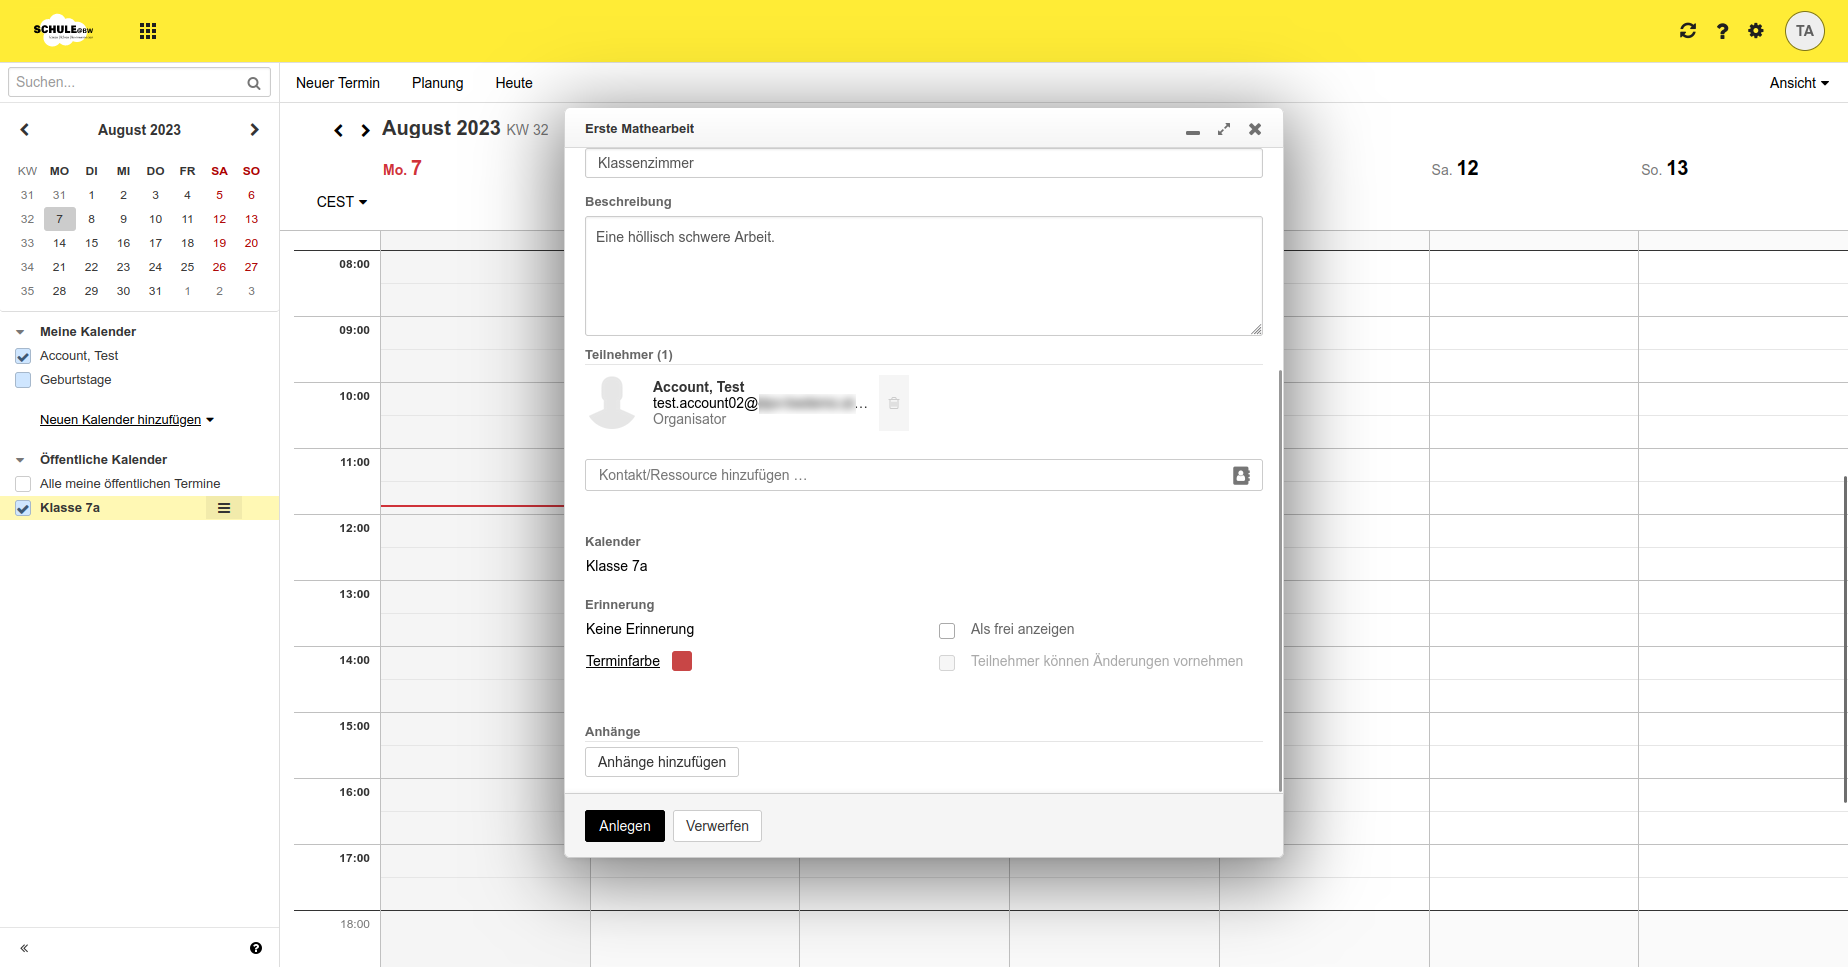Viewport: 1848px width, 967px height.
Task: Open the app launcher grid icon
Action: point(148,31)
